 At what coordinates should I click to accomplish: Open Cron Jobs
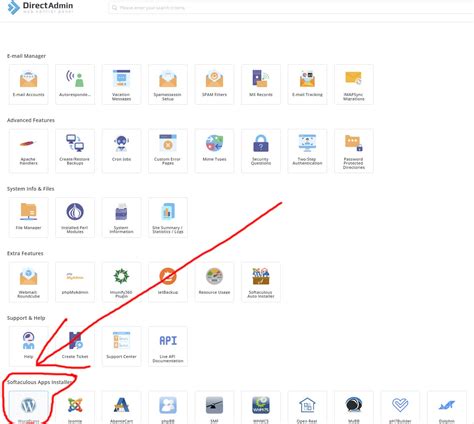[121, 151]
